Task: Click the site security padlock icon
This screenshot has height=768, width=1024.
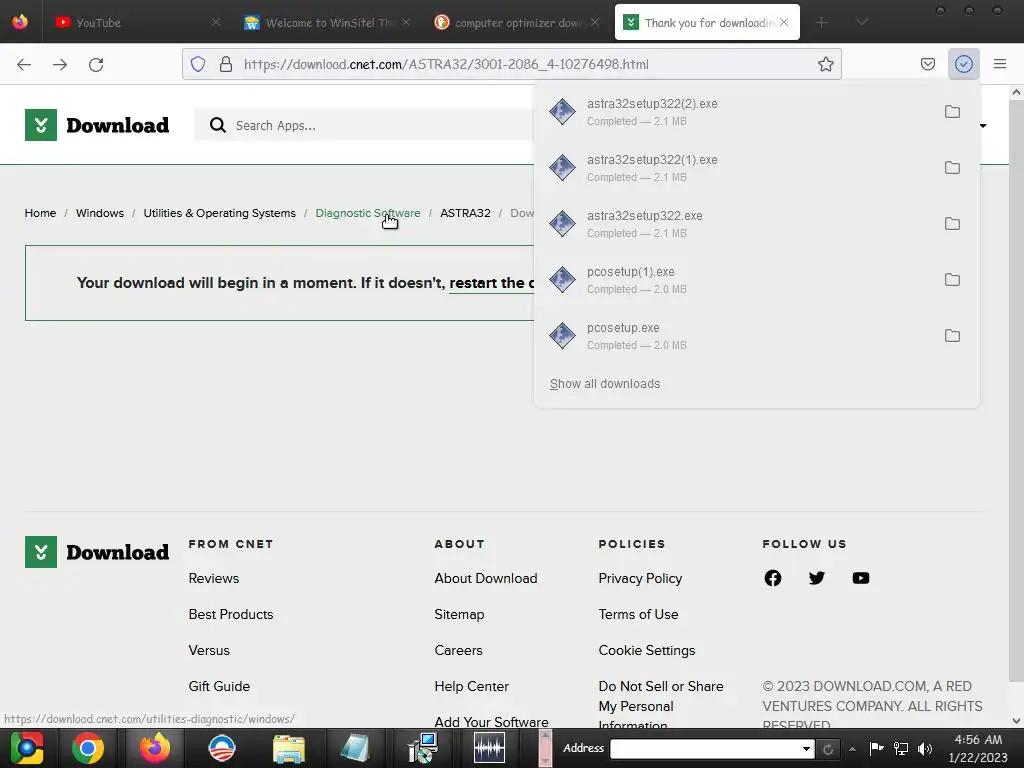Action: [226, 64]
